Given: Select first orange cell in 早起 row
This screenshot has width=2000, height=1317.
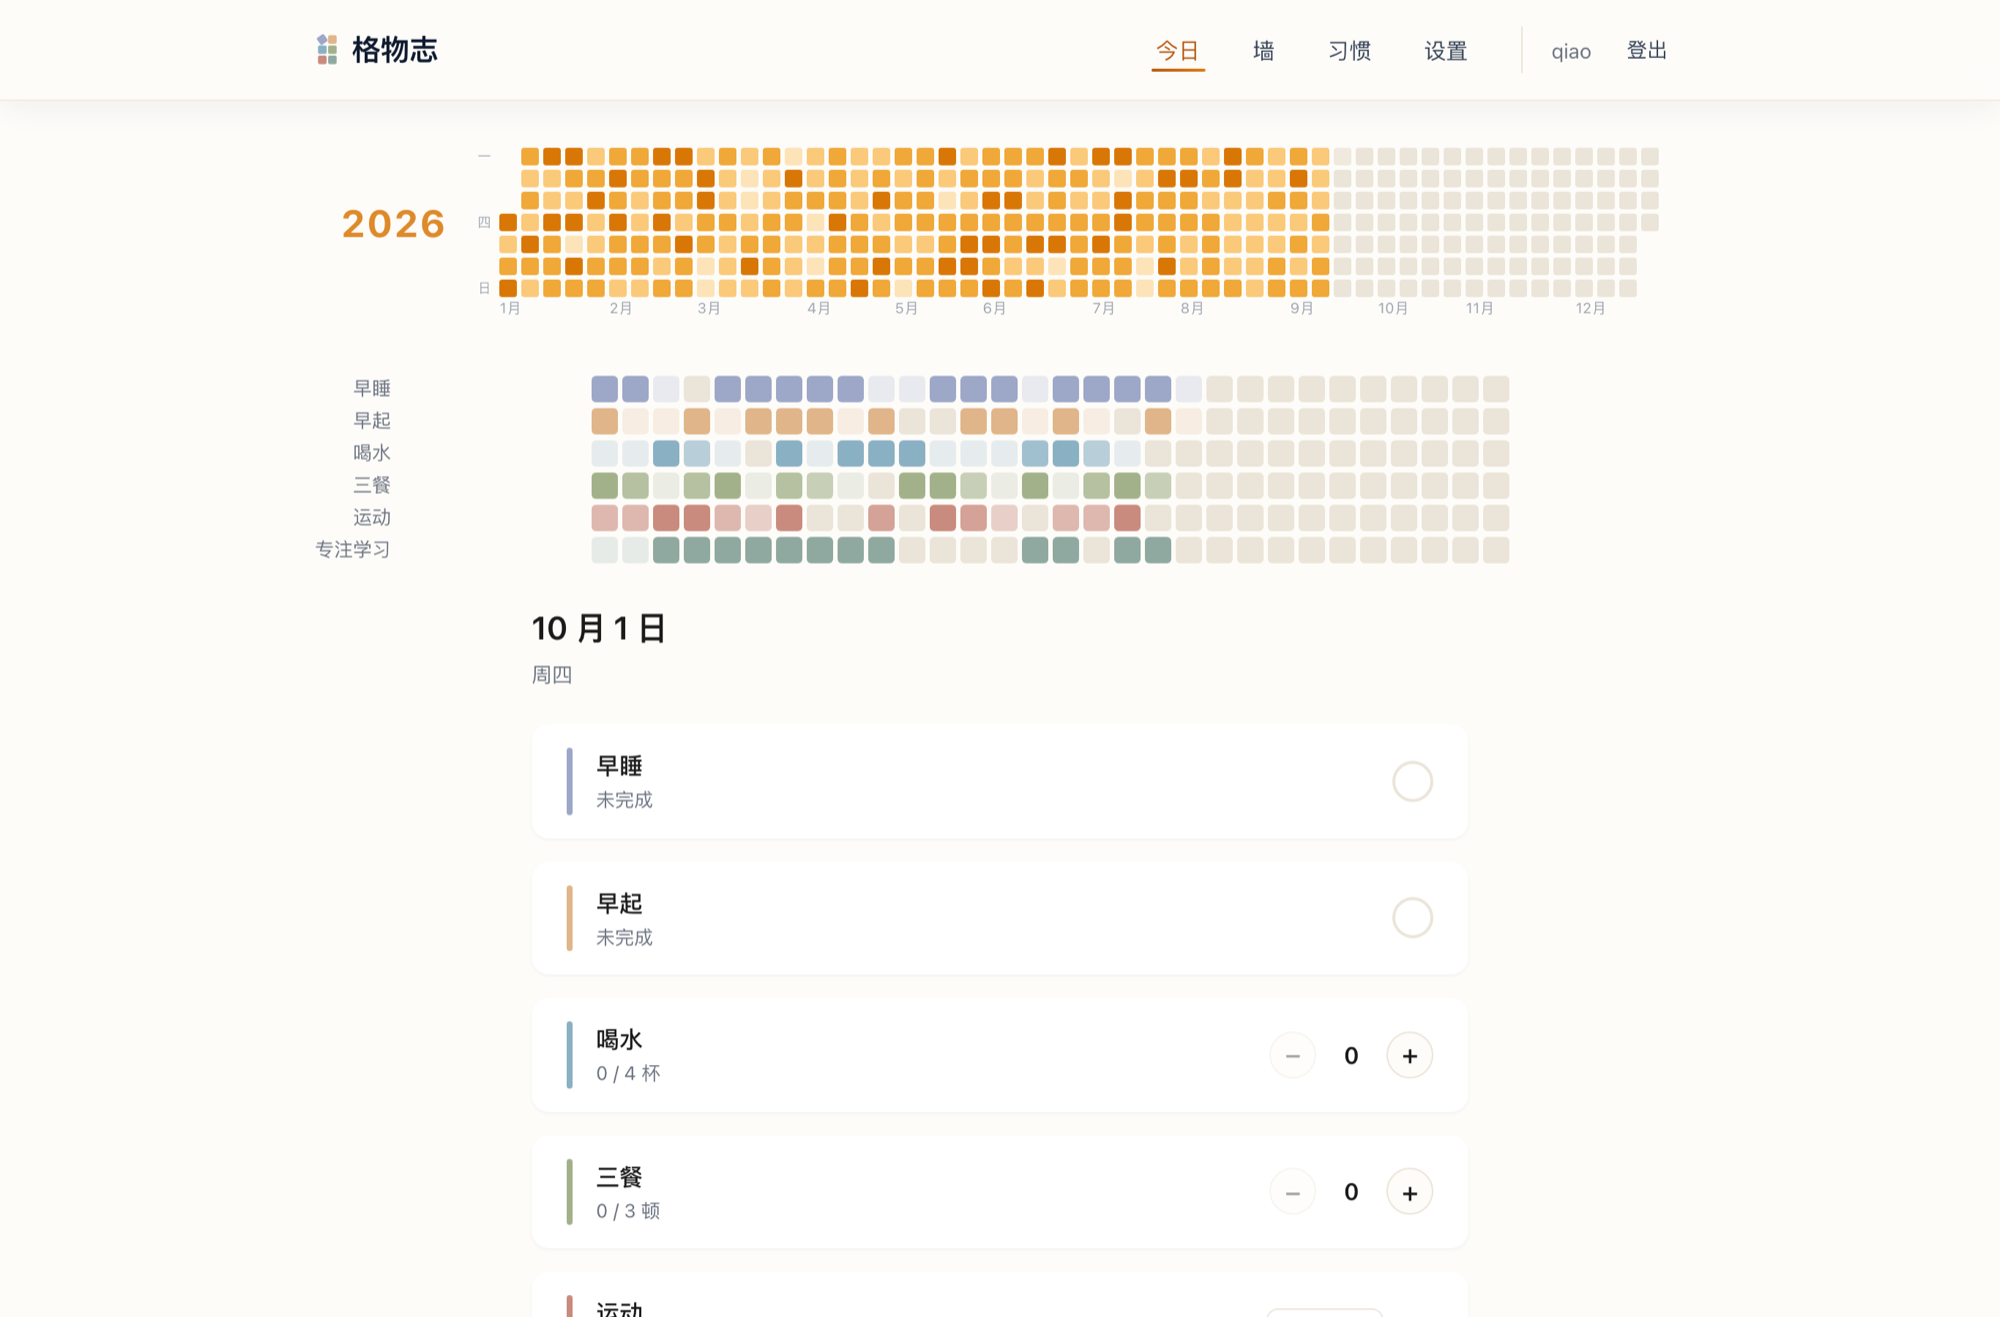Looking at the screenshot, I should tap(604, 420).
